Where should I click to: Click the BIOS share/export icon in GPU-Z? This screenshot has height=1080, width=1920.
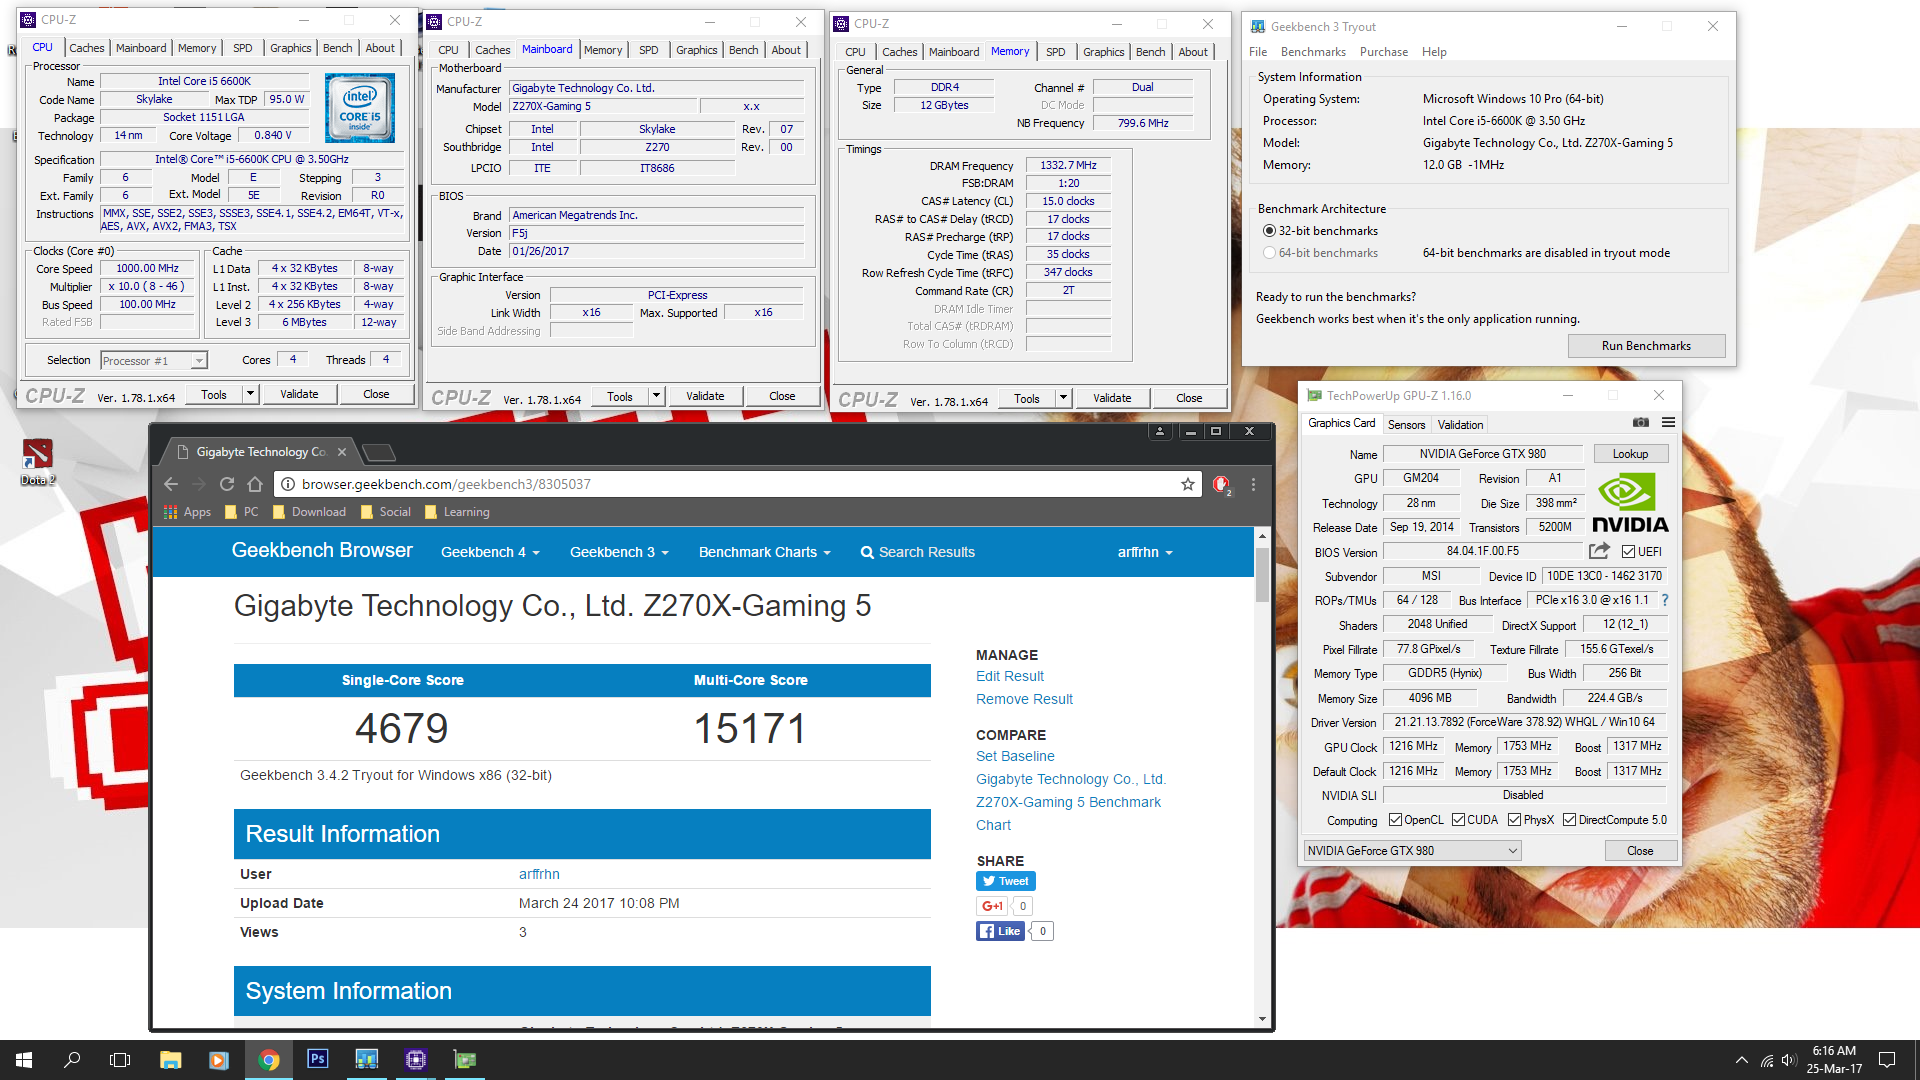pyautogui.click(x=1599, y=551)
